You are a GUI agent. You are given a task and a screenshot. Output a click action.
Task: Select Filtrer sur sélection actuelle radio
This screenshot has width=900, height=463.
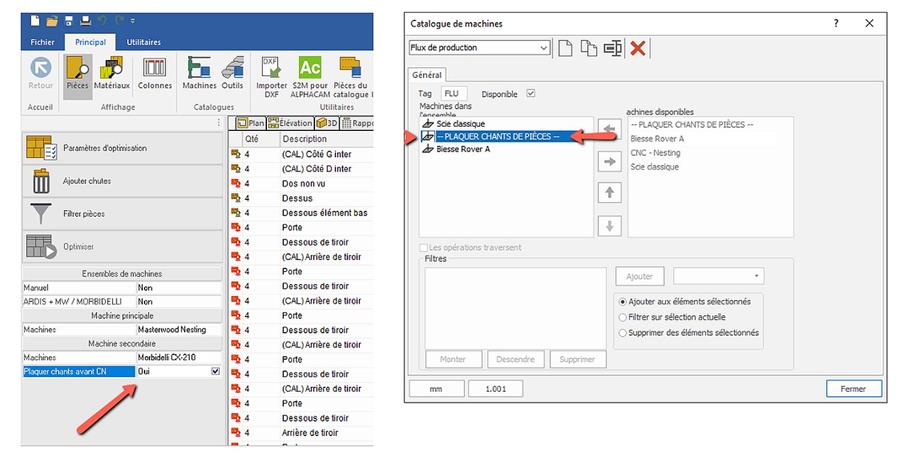[624, 317]
